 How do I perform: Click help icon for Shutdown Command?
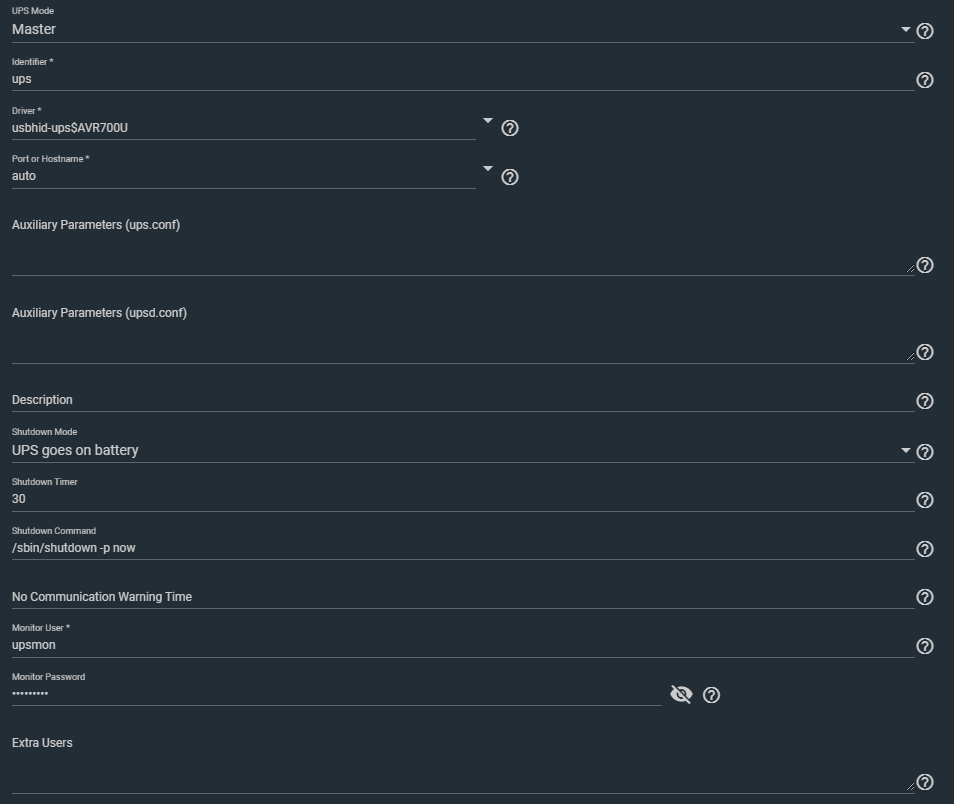pyautogui.click(x=925, y=549)
